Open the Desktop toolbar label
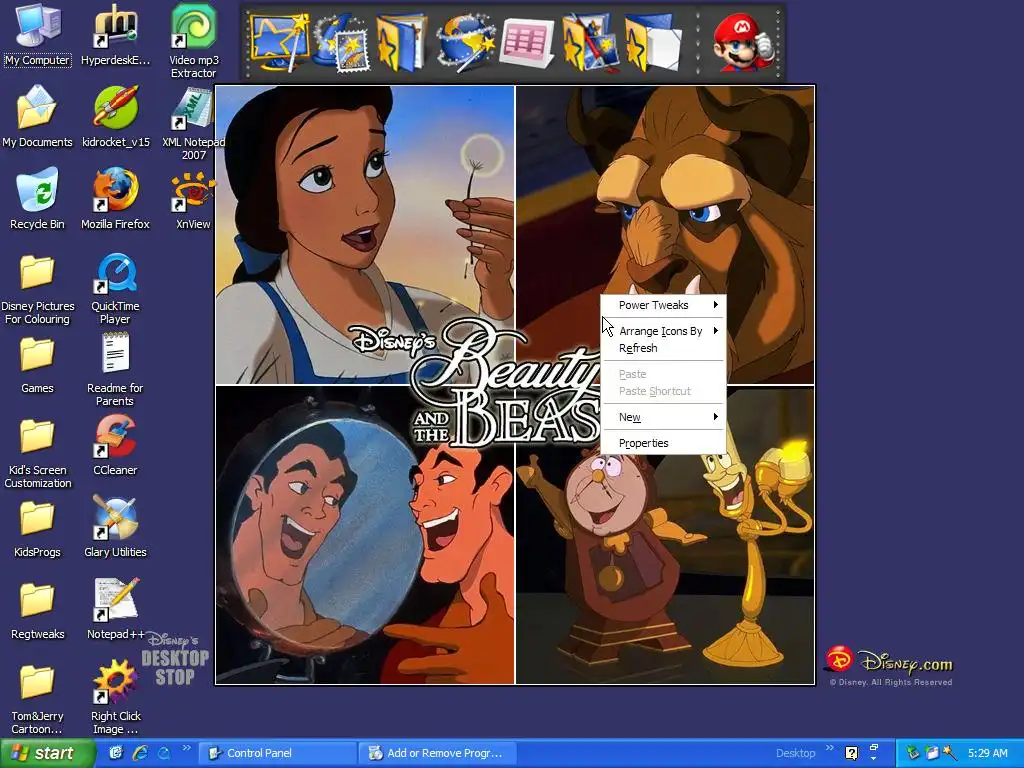The height and width of the screenshot is (768, 1024). 795,754
